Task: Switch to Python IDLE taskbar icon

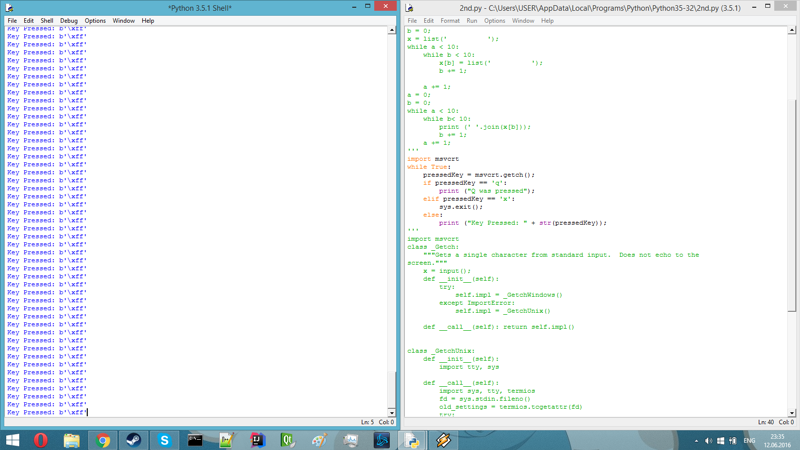Action: 412,440
